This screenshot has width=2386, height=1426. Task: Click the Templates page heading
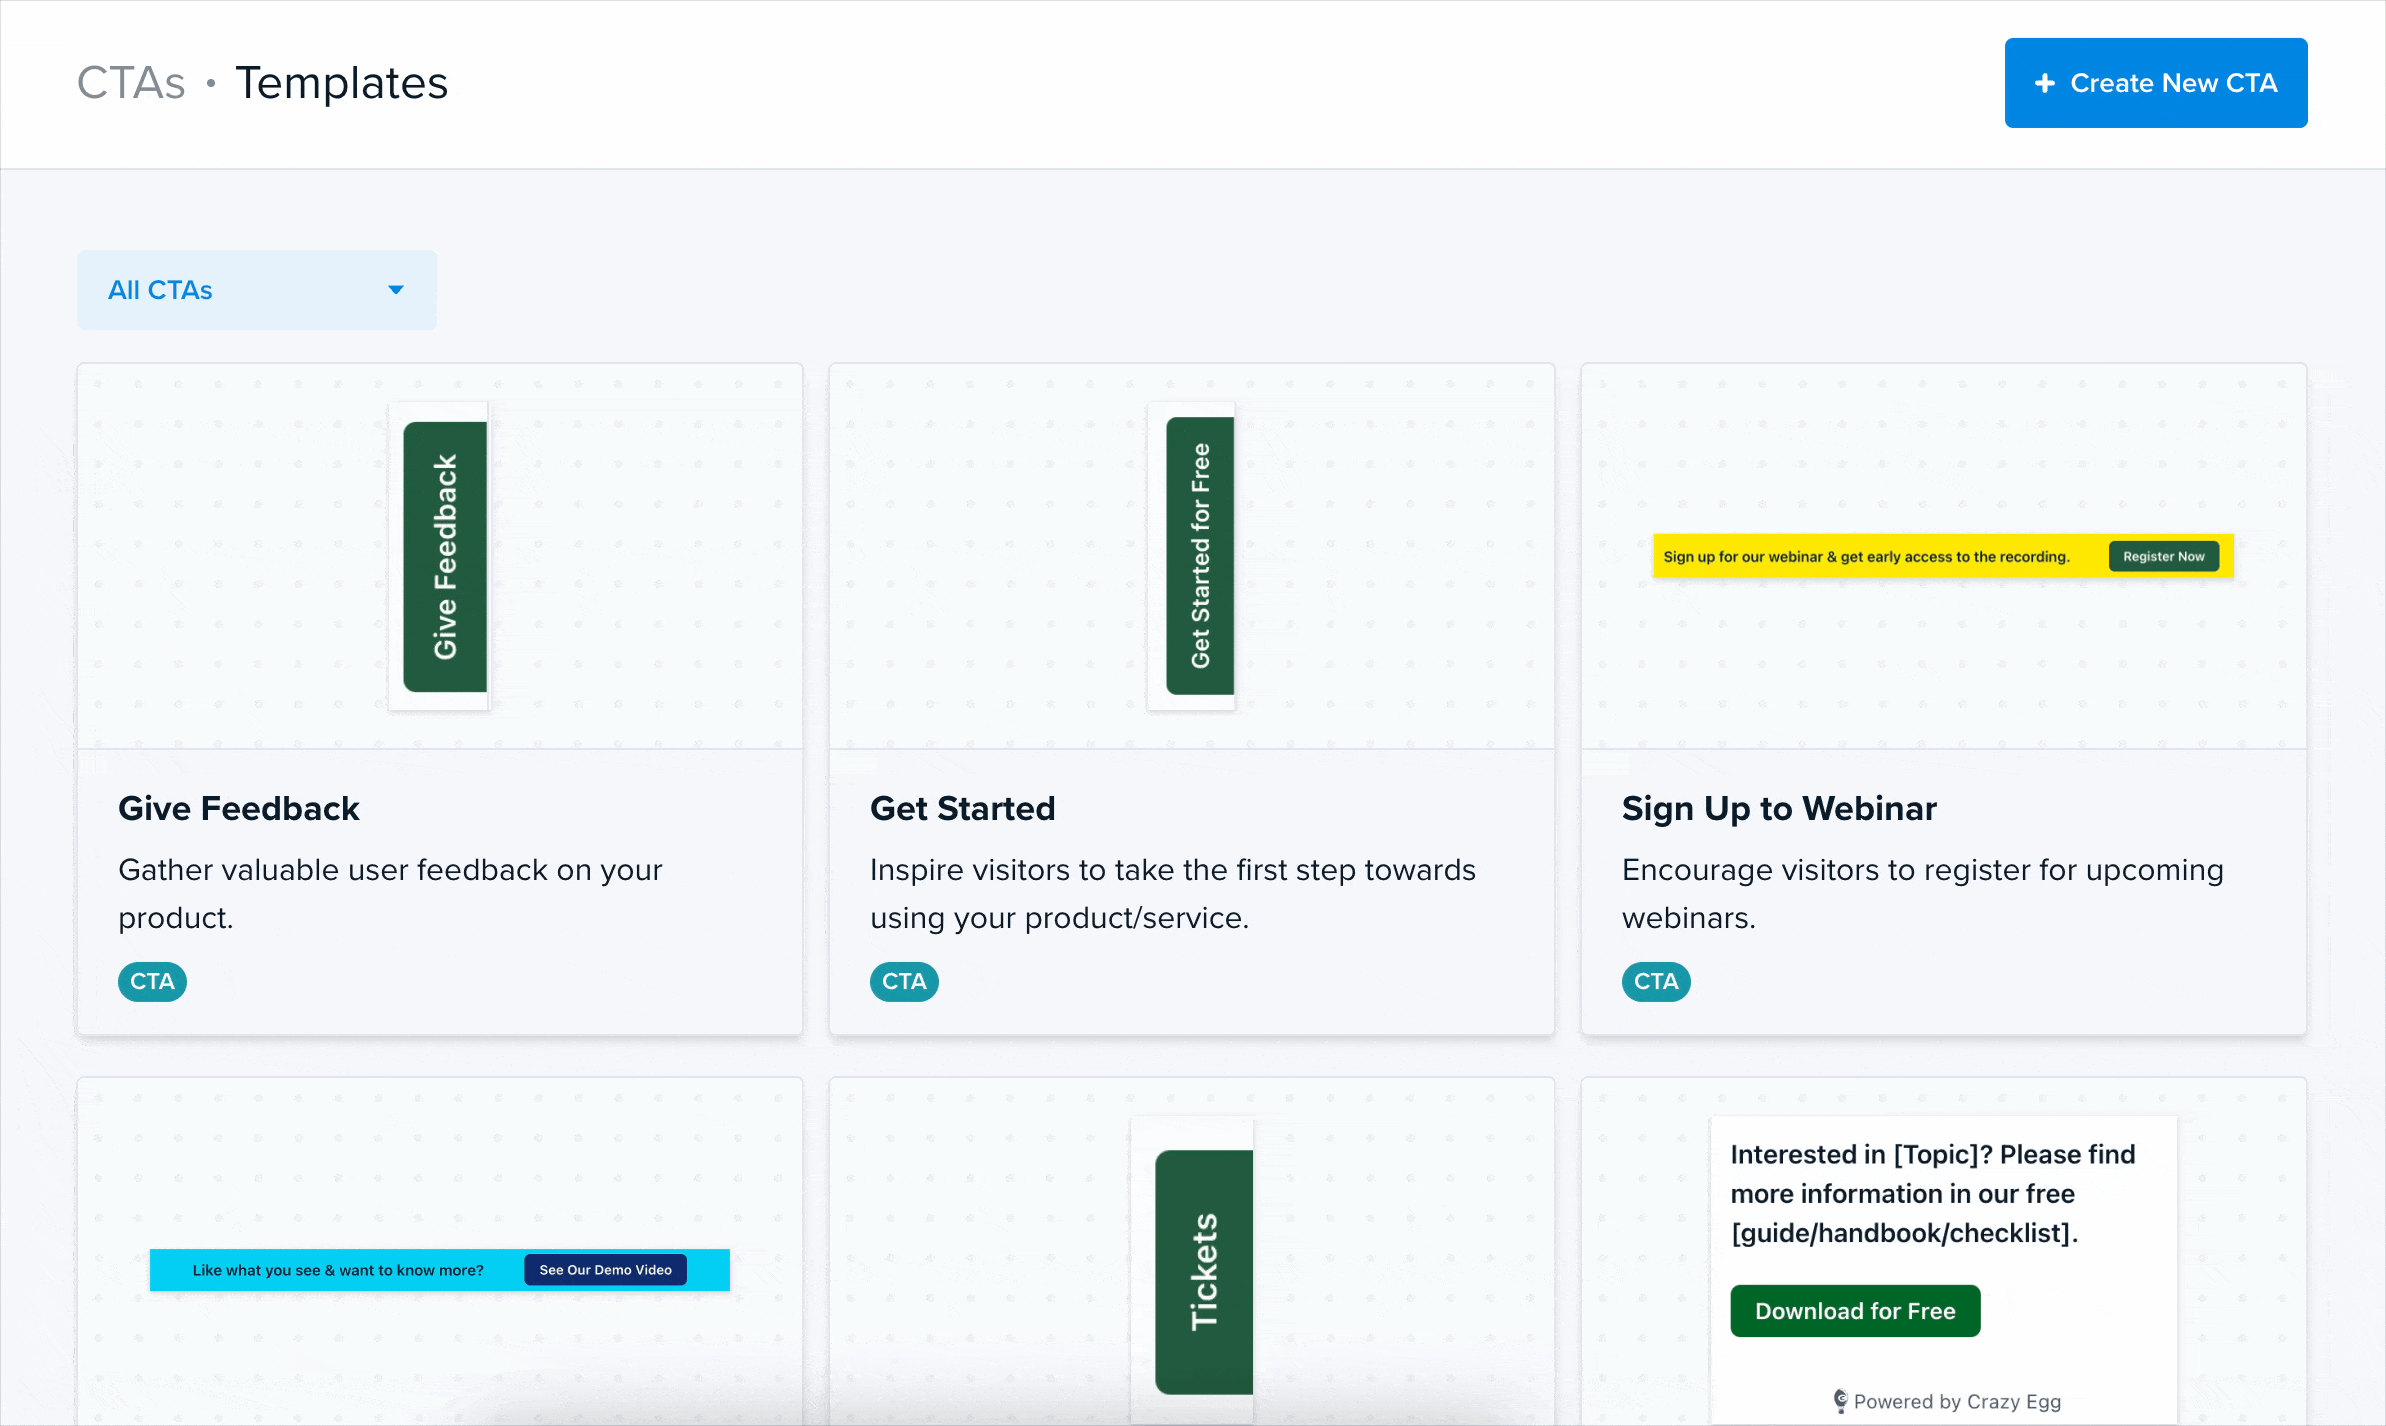pyautogui.click(x=341, y=83)
